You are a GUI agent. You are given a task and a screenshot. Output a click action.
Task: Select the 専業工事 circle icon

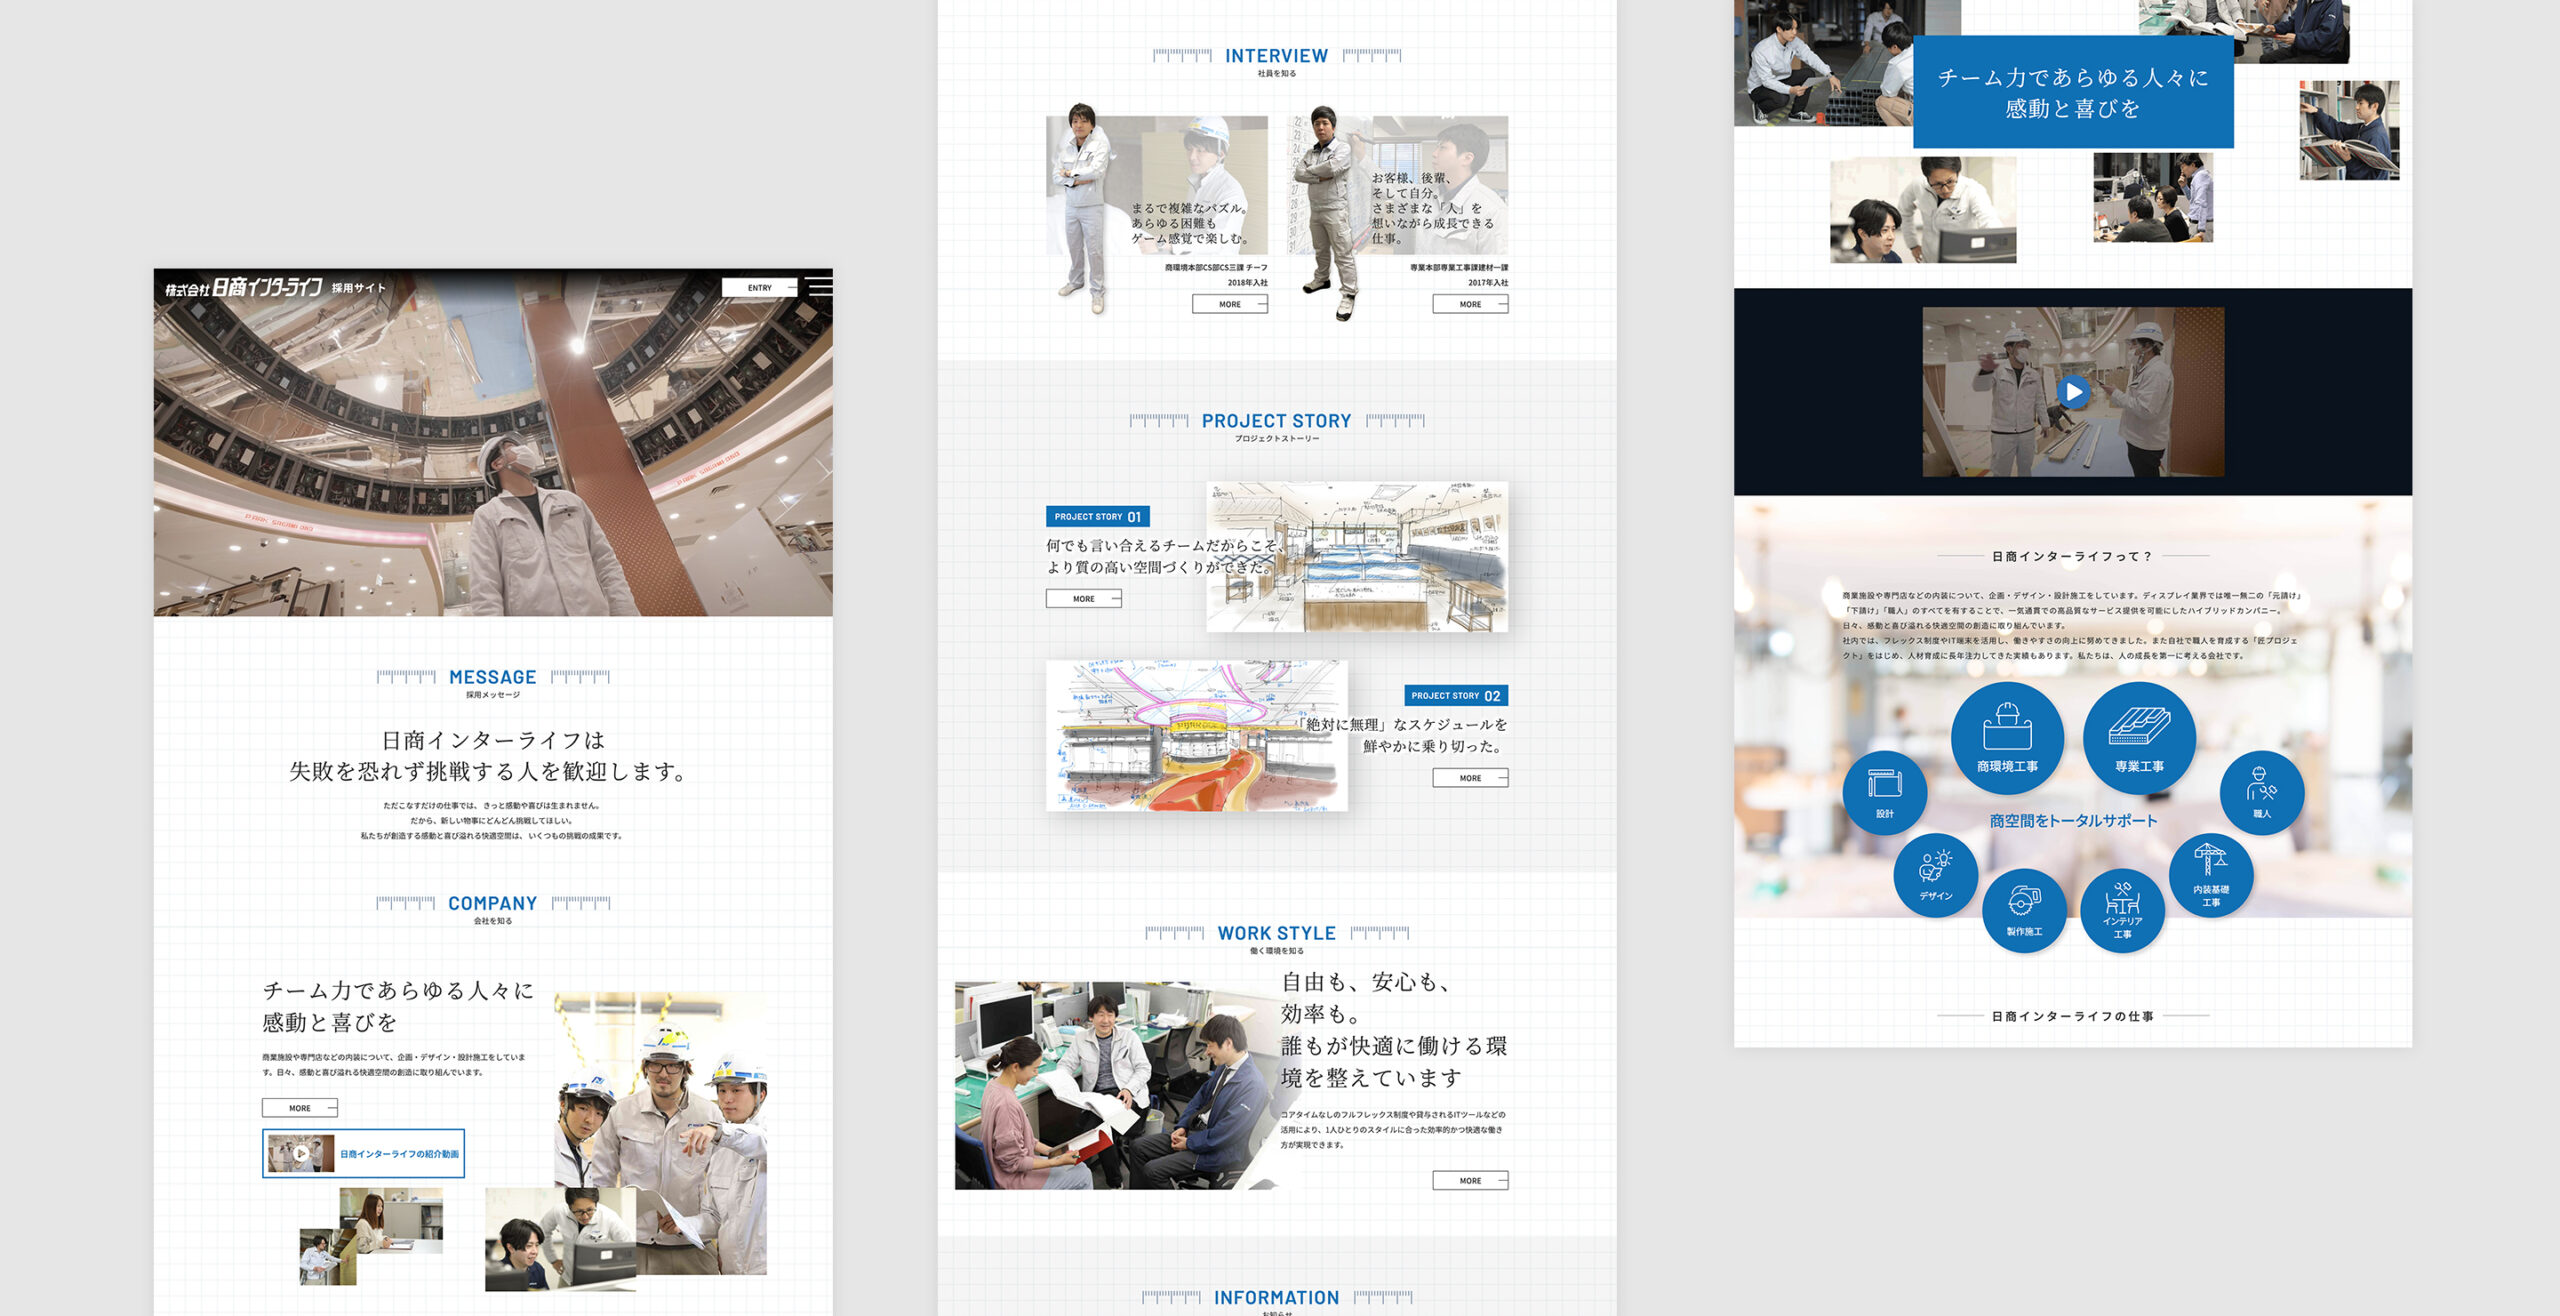click(x=2139, y=738)
